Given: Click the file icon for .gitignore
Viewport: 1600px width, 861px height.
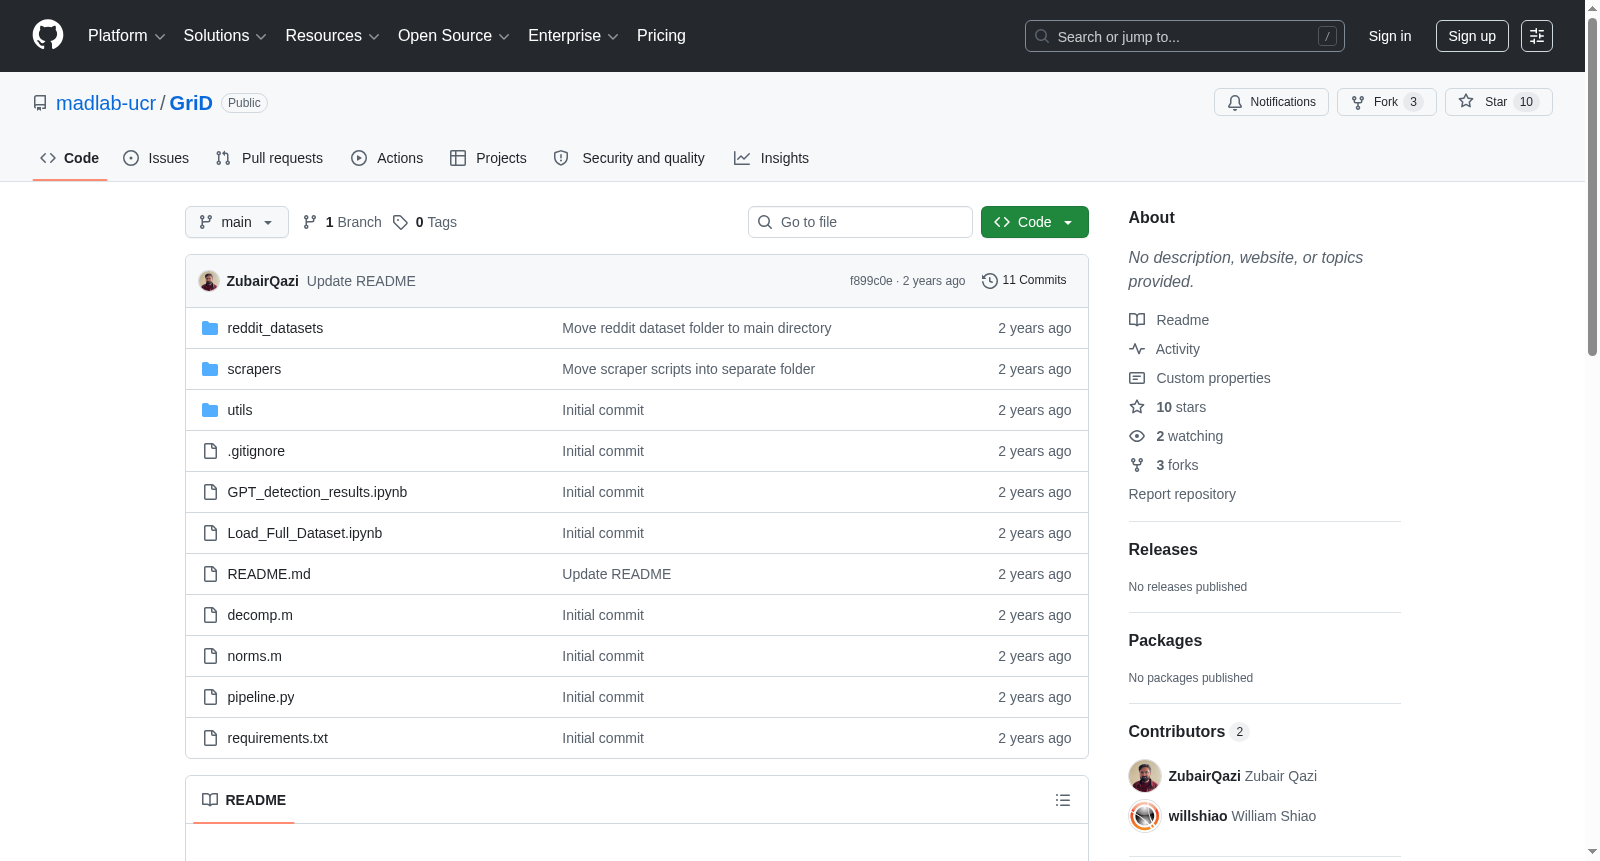Looking at the screenshot, I should [x=210, y=451].
